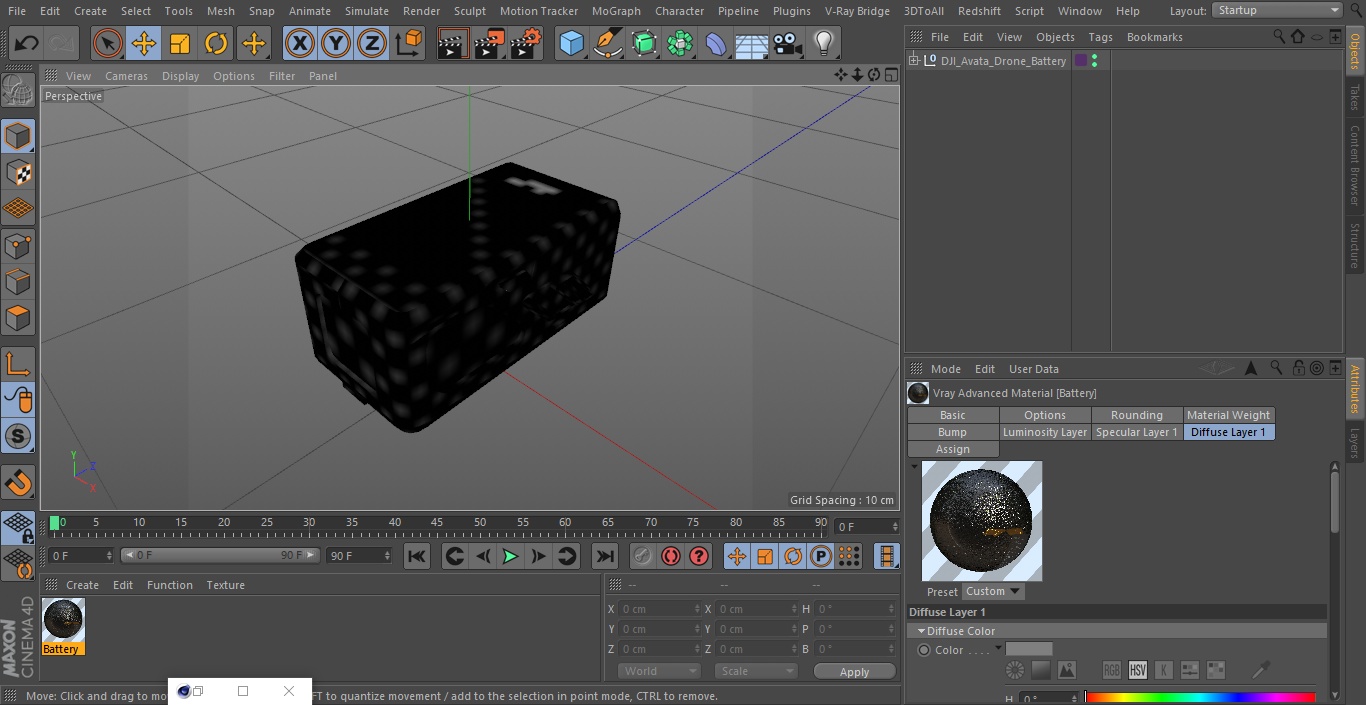Open the MoGraph menu
Viewport: 1366px width, 705px height.
coord(616,11)
